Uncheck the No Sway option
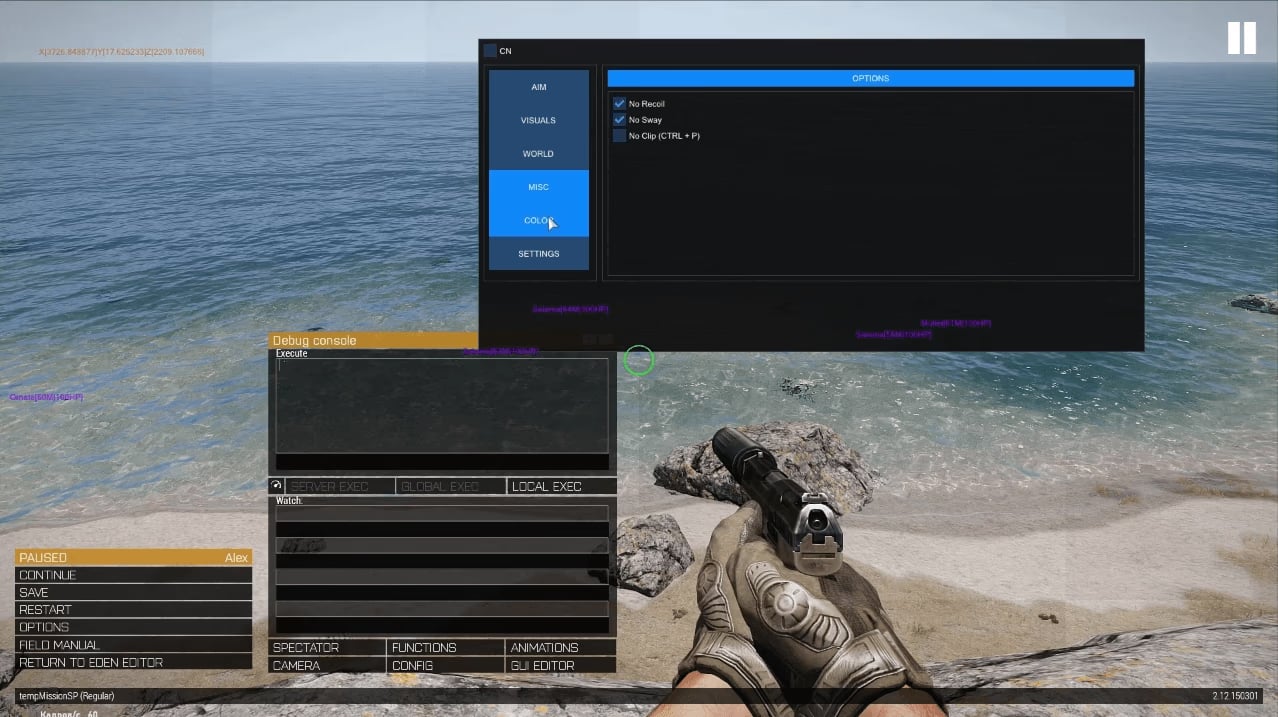The height and width of the screenshot is (717, 1278). tap(619, 120)
